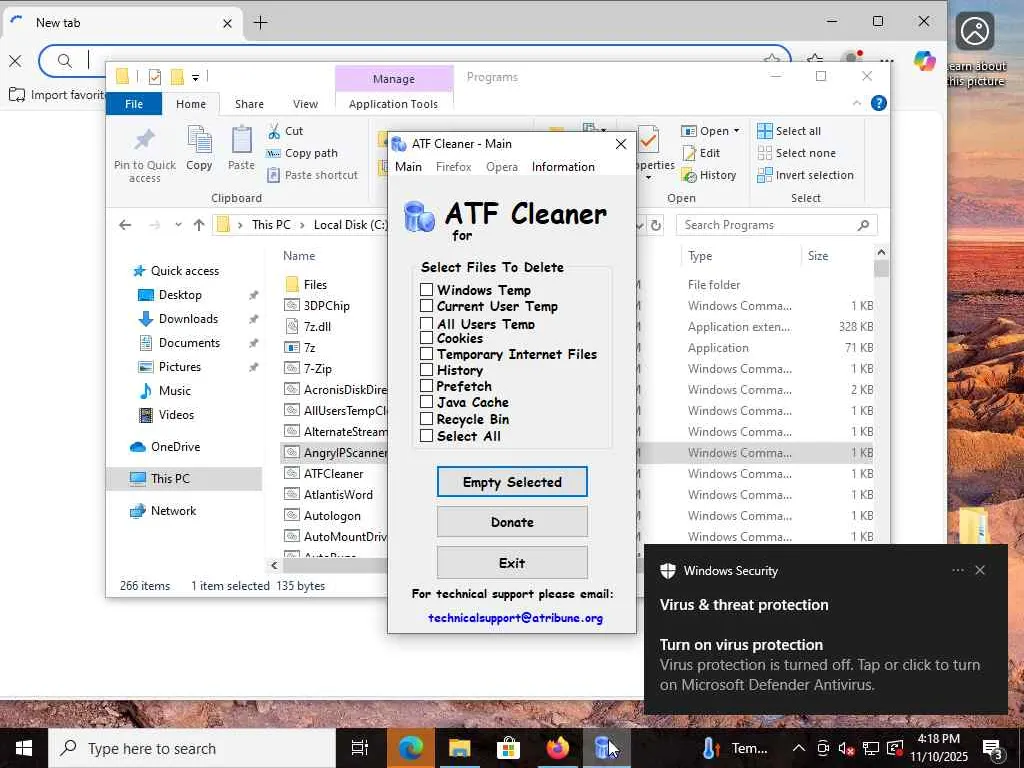
Task: Expand the Open dropdown arrow in ribbon
Action: point(737,131)
